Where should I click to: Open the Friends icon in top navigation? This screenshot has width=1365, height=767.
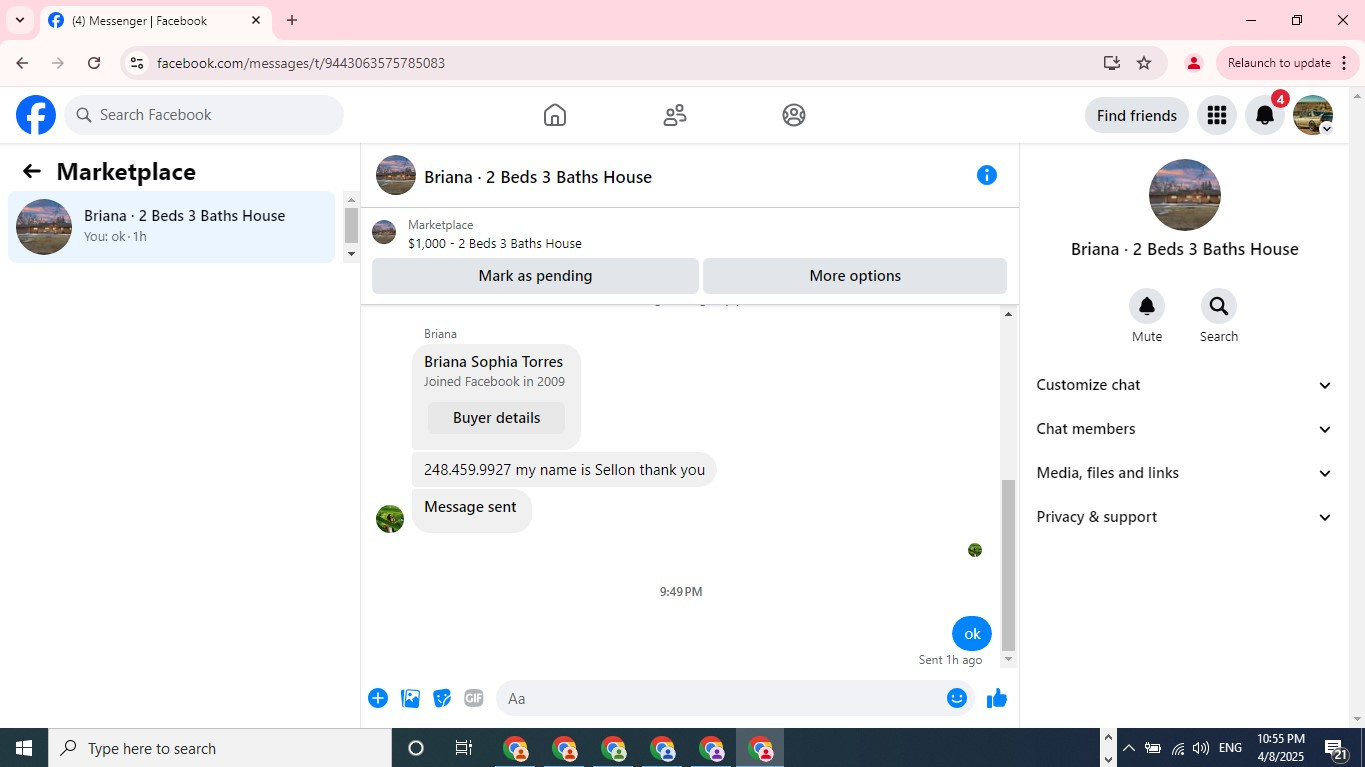(675, 115)
